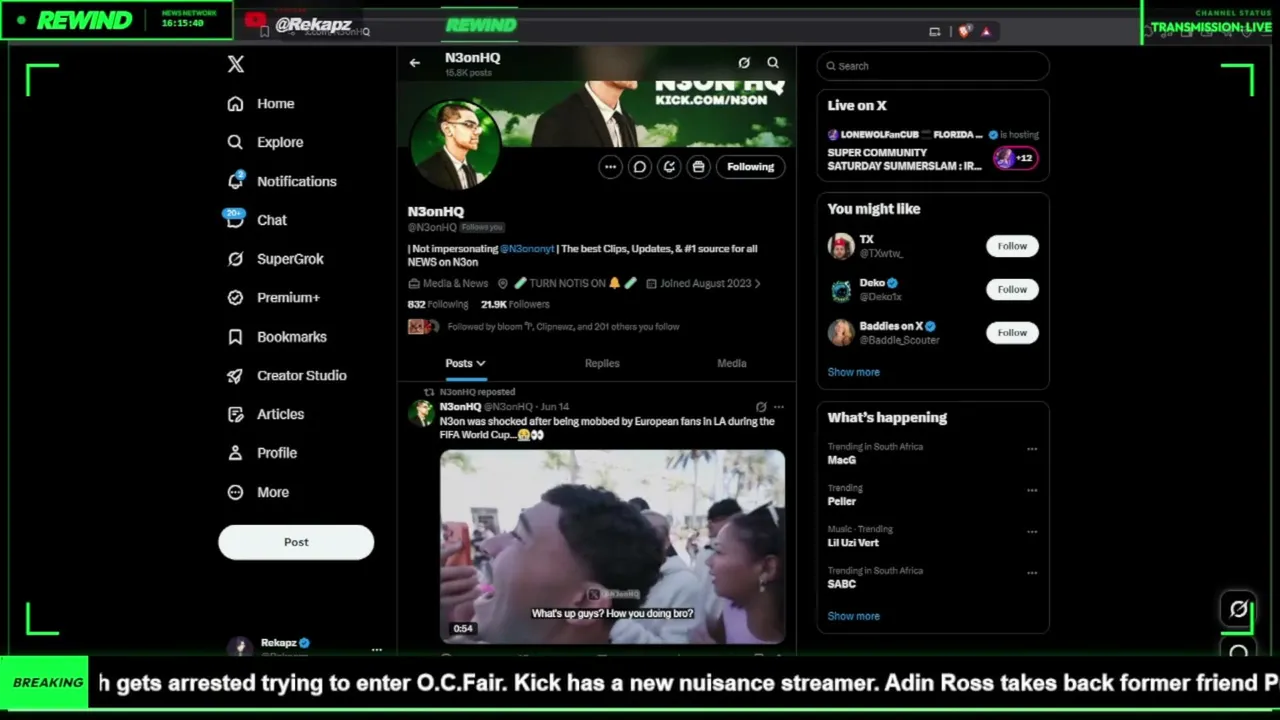Click the followed-by mutuals line on the profile
The width and height of the screenshot is (1280, 720).
pos(563,327)
